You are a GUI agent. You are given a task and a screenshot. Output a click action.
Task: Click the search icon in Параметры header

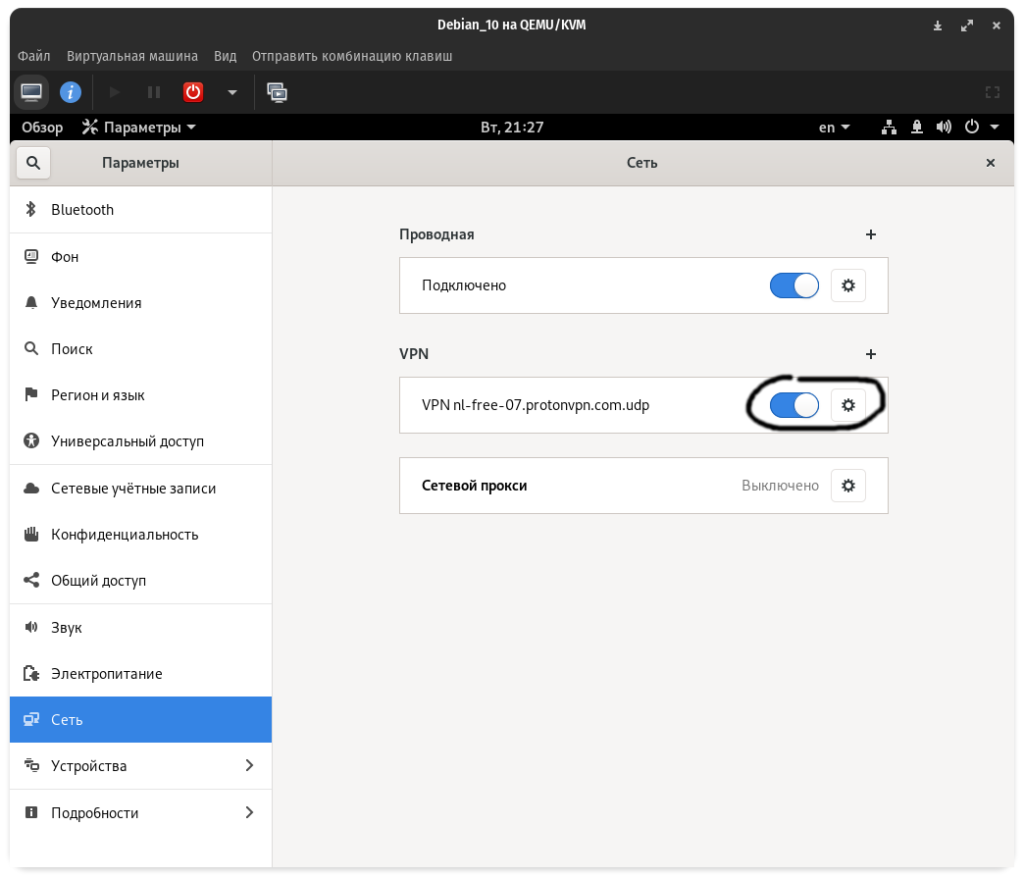point(33,163)
